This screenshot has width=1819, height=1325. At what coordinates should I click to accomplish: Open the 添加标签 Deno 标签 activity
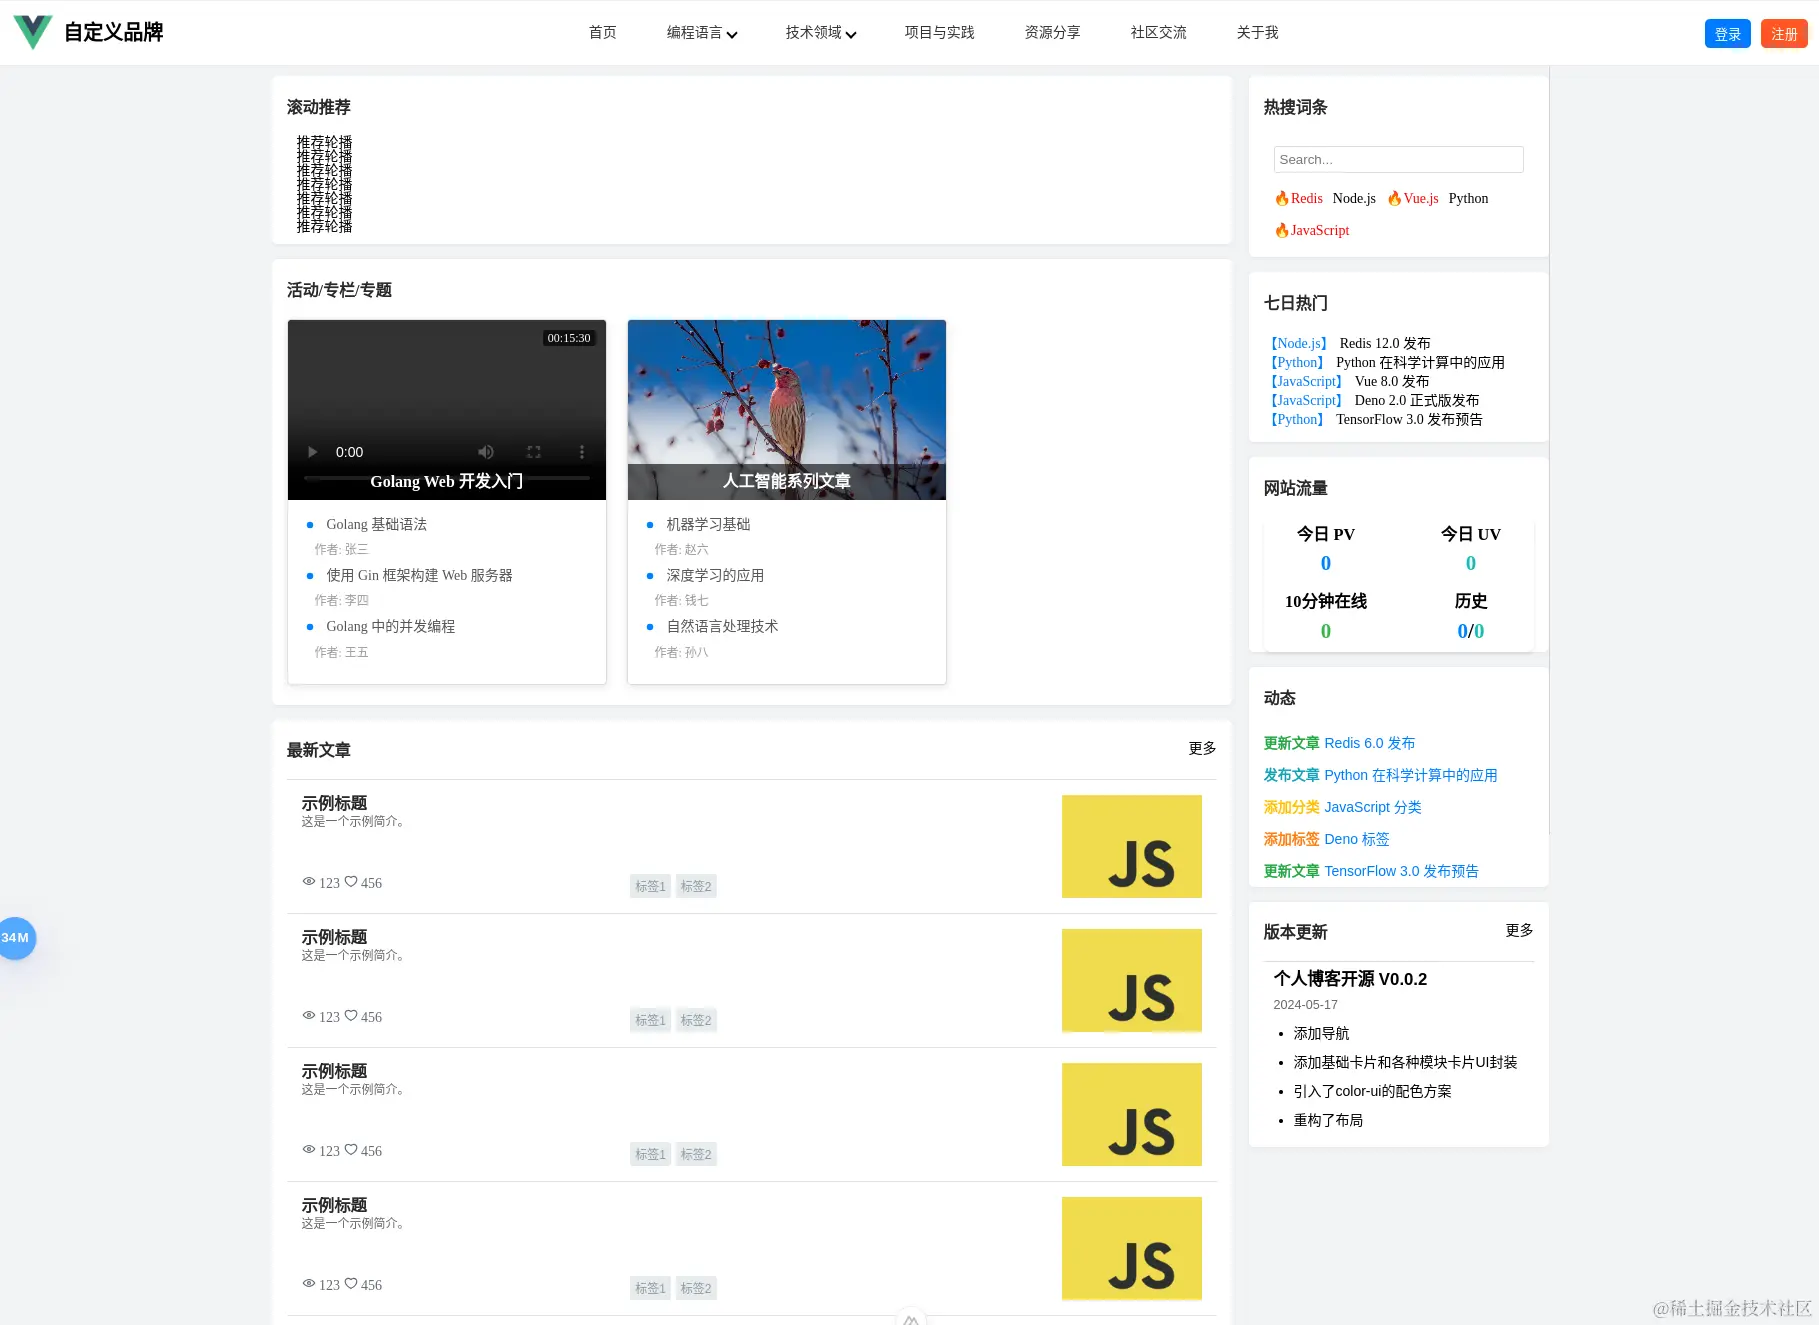pyautogui.click(x=1326, y=839)
